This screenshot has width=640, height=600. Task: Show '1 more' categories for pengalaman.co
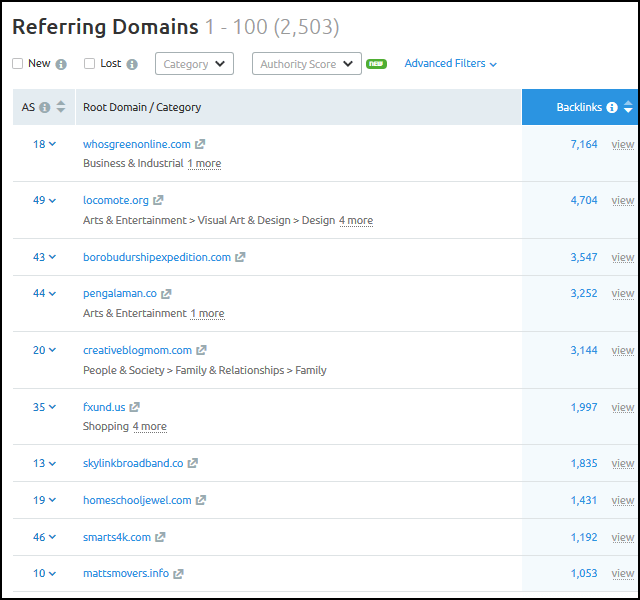(207, 313)
